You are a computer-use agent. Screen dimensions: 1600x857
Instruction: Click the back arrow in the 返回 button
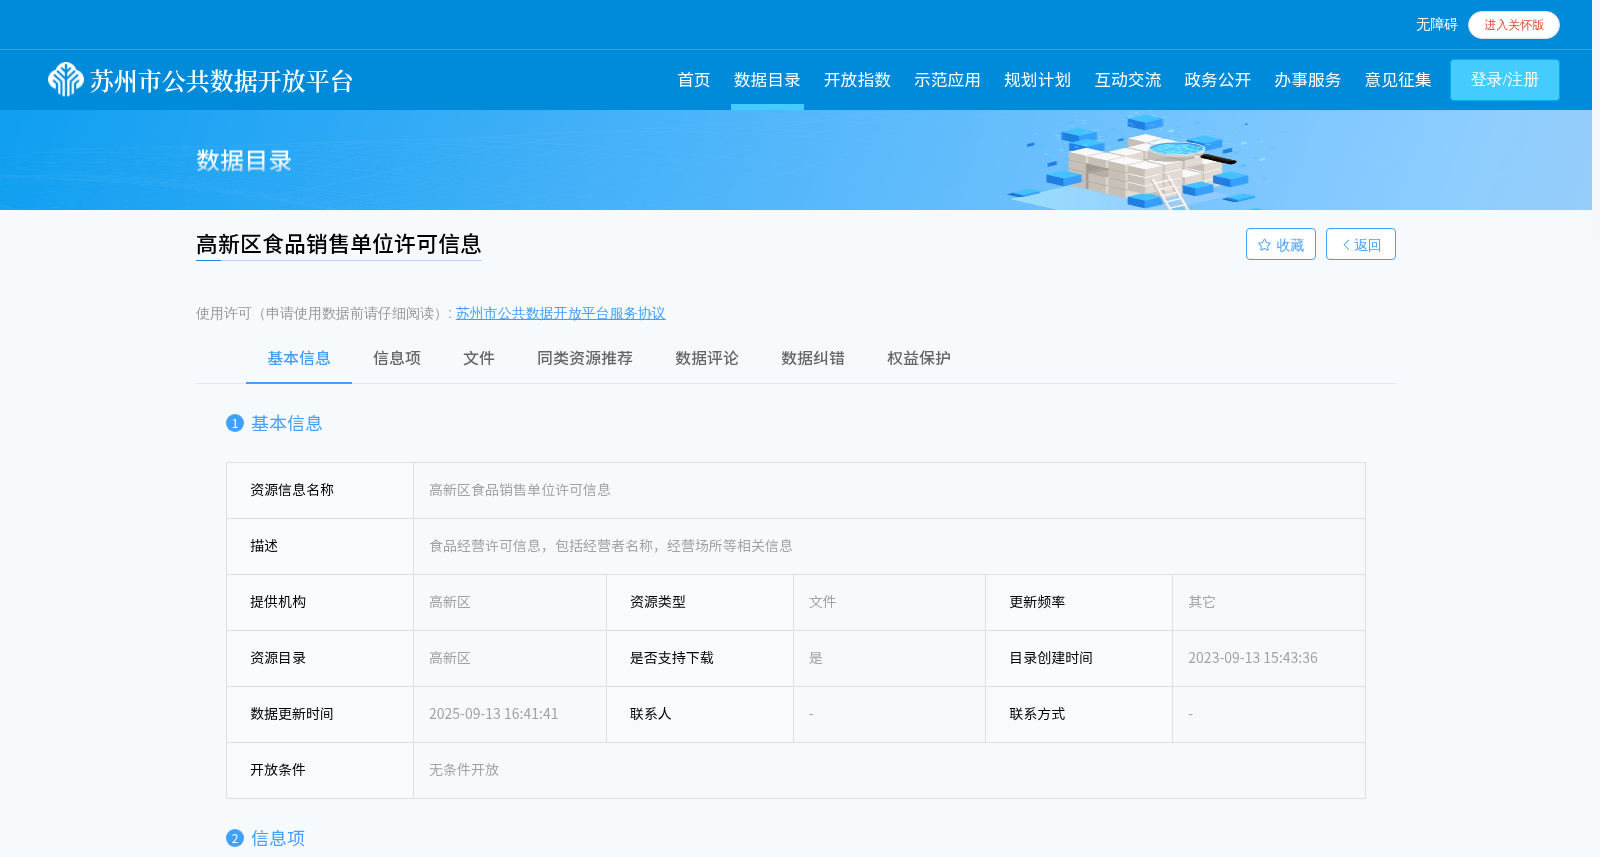tap(1346, 245)
